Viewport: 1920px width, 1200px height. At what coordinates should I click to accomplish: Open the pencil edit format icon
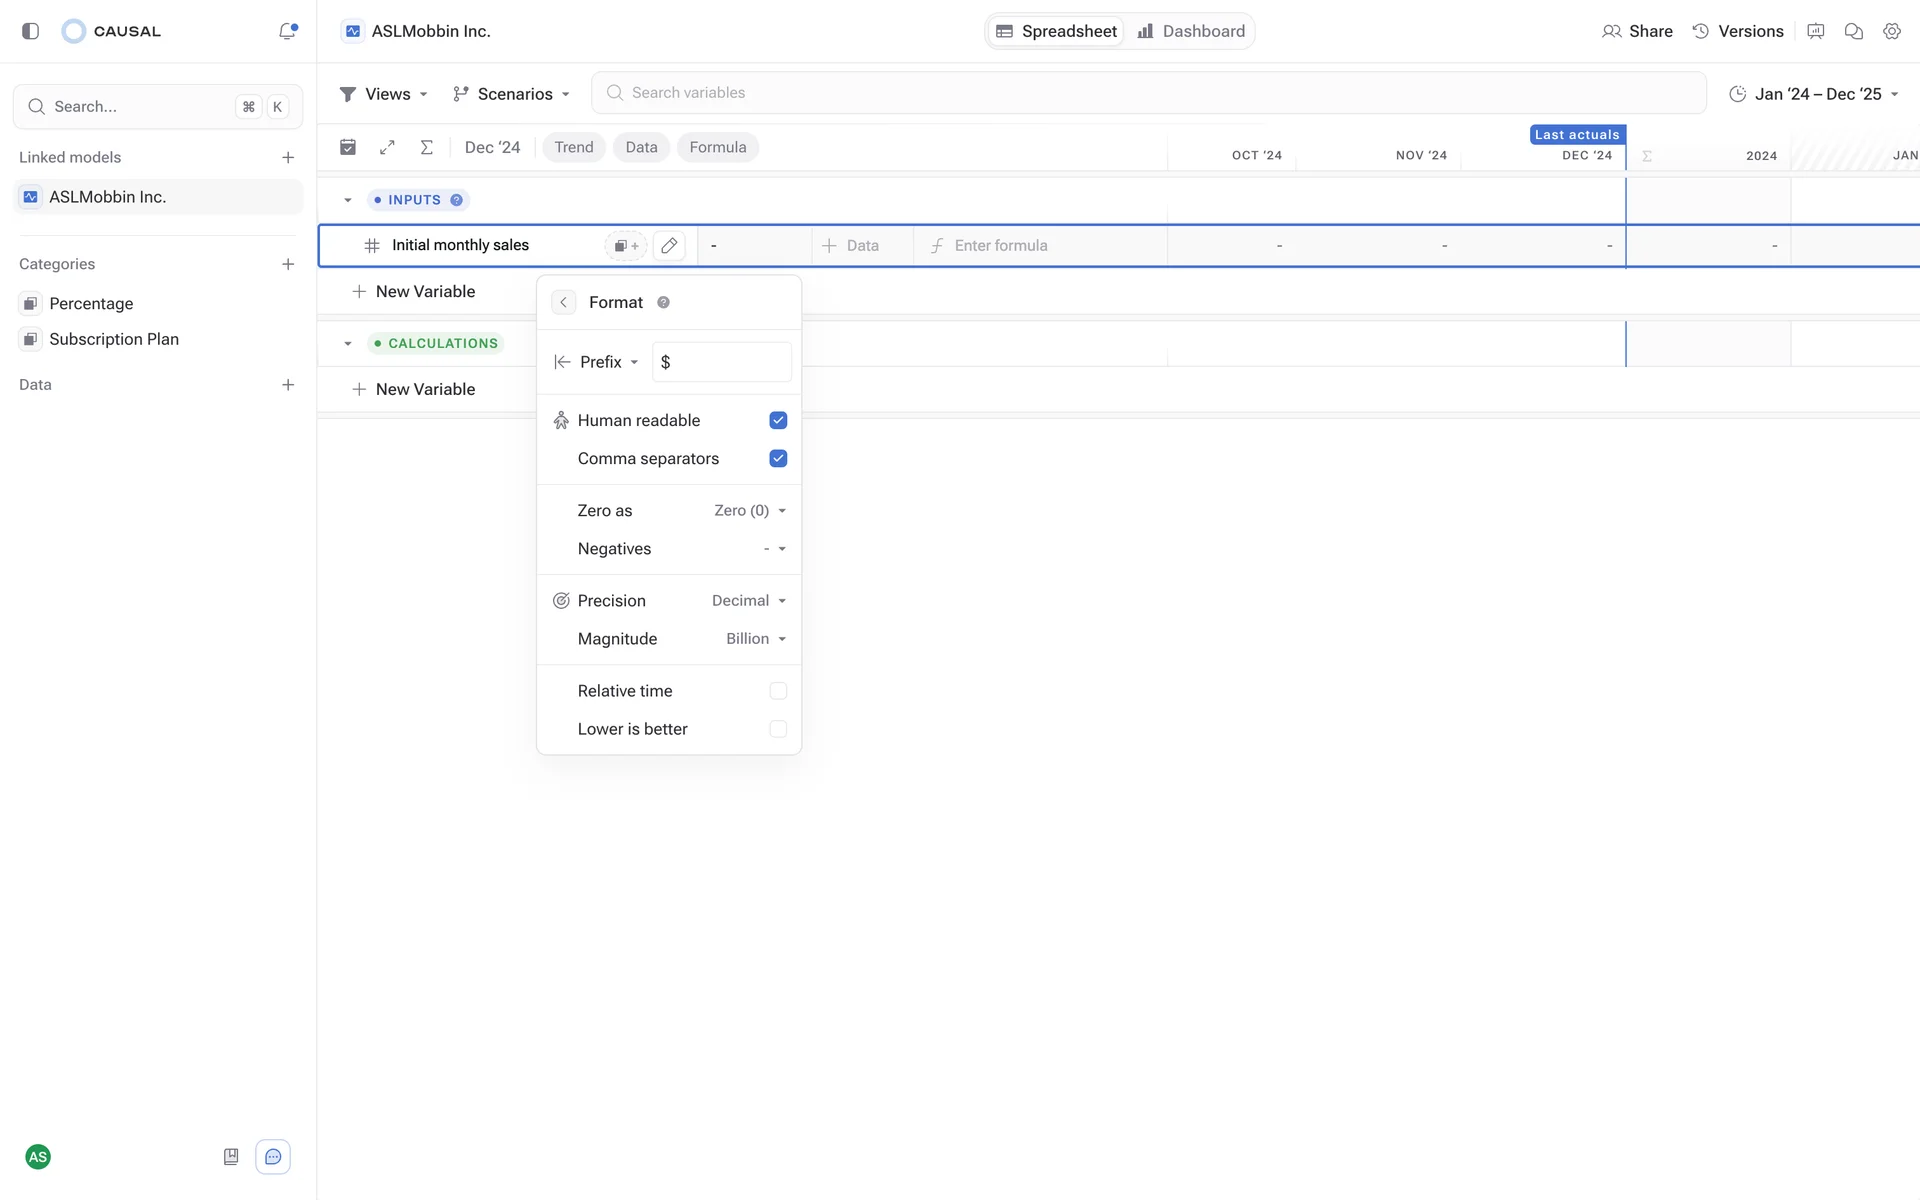click(x=669, y=245)
